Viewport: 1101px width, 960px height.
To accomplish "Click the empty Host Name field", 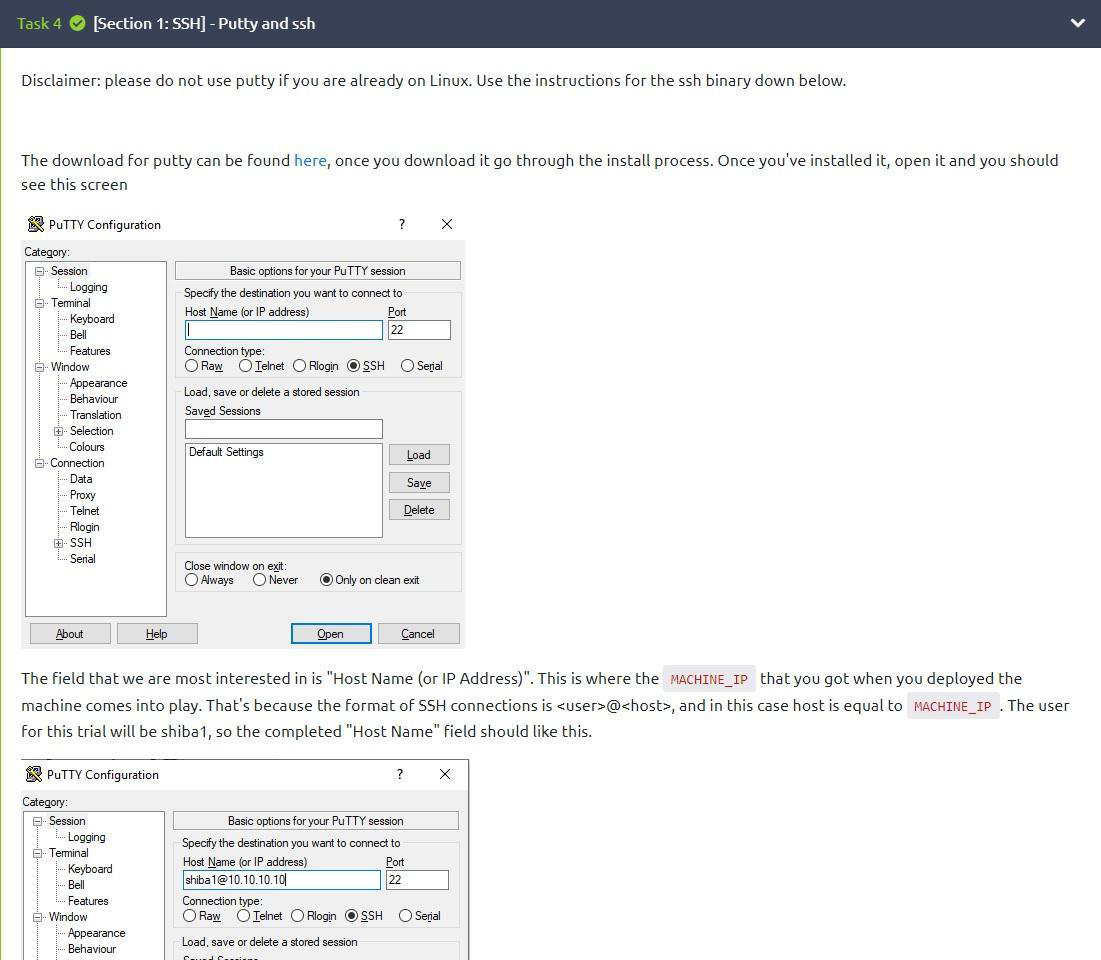I will (284, 330).
